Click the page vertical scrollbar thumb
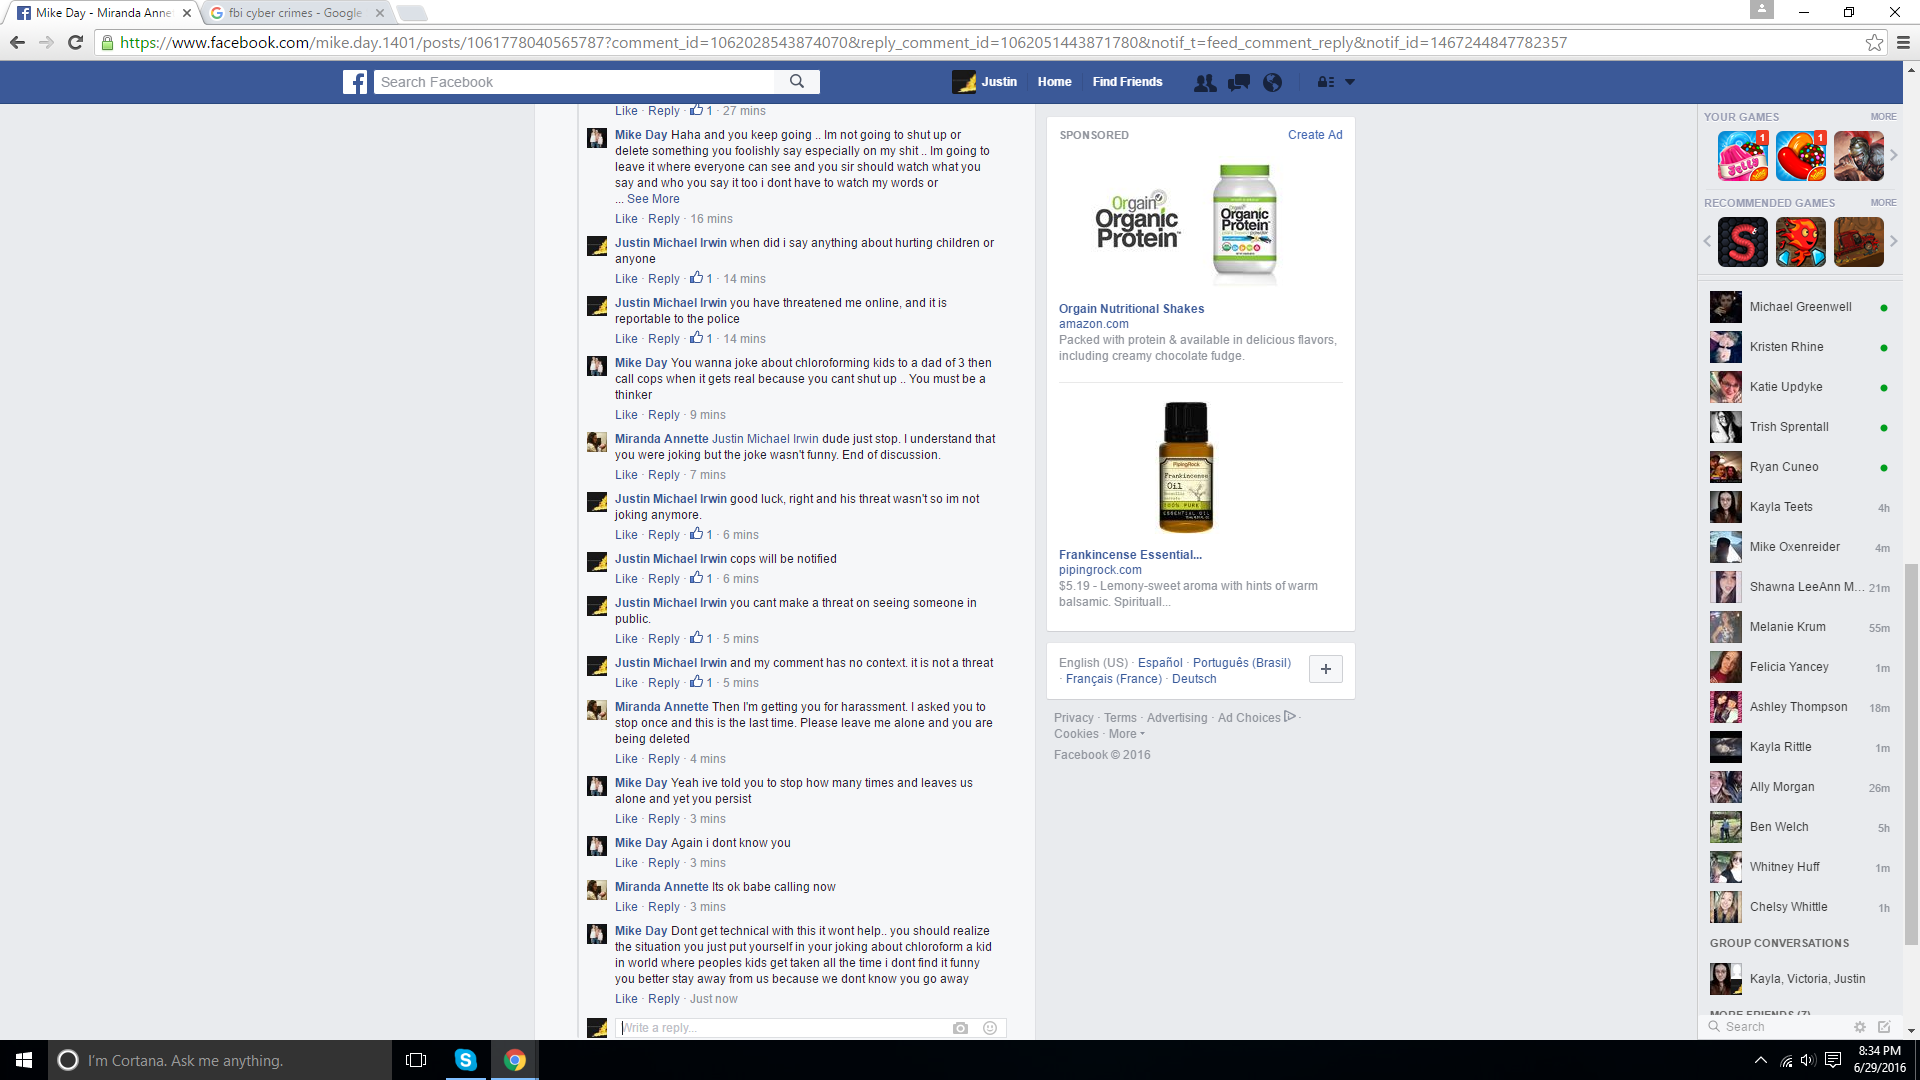Viewport: 1920px width, 1080px height. [x=1911, y=755]
